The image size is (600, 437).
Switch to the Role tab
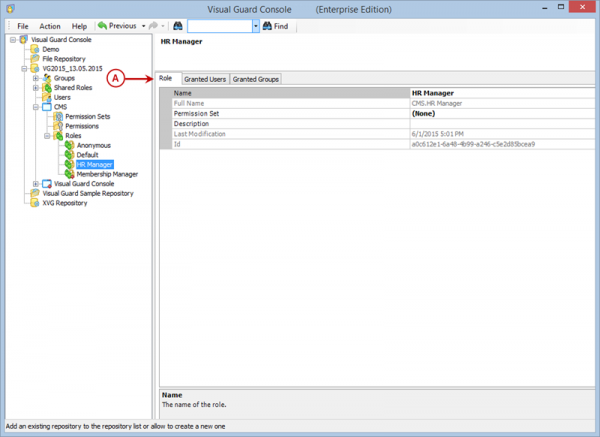pos(166,78)
